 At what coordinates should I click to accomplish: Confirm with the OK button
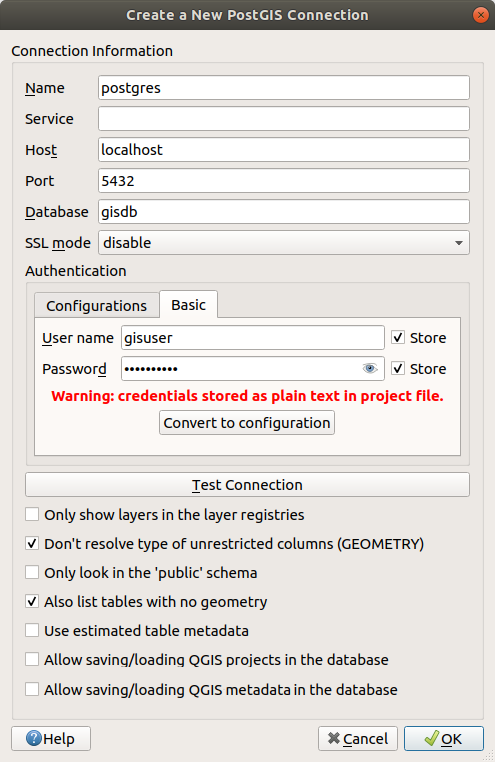444,738
